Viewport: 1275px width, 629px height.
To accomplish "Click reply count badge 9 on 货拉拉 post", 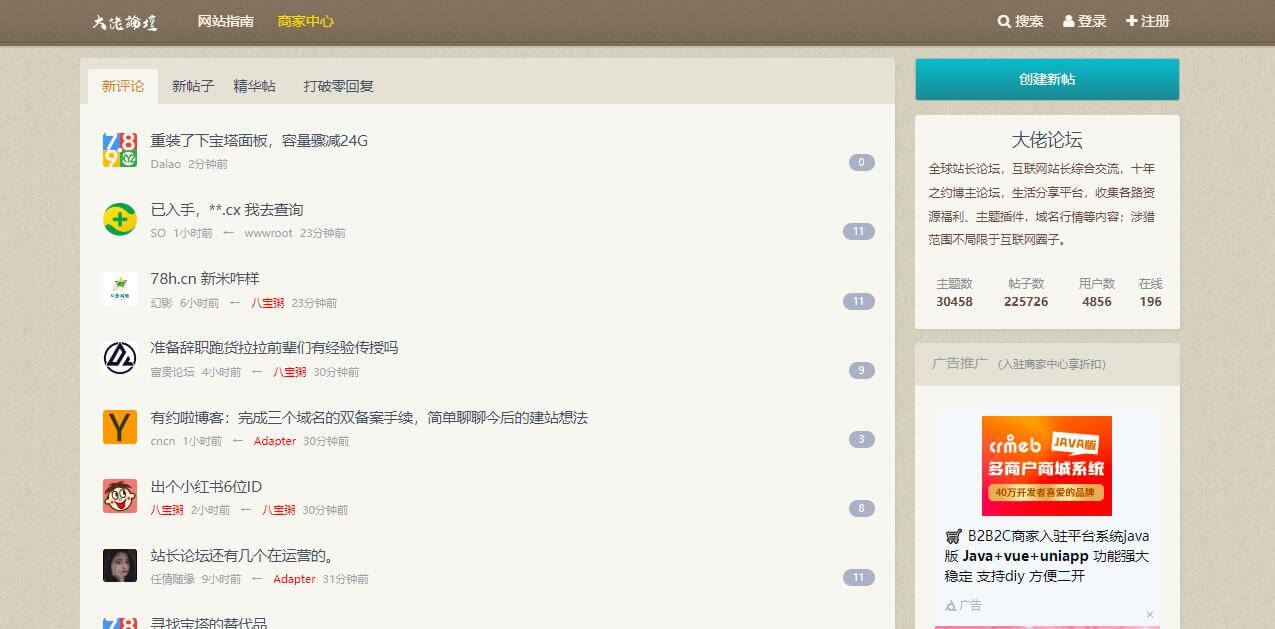I will coord(862,370).
